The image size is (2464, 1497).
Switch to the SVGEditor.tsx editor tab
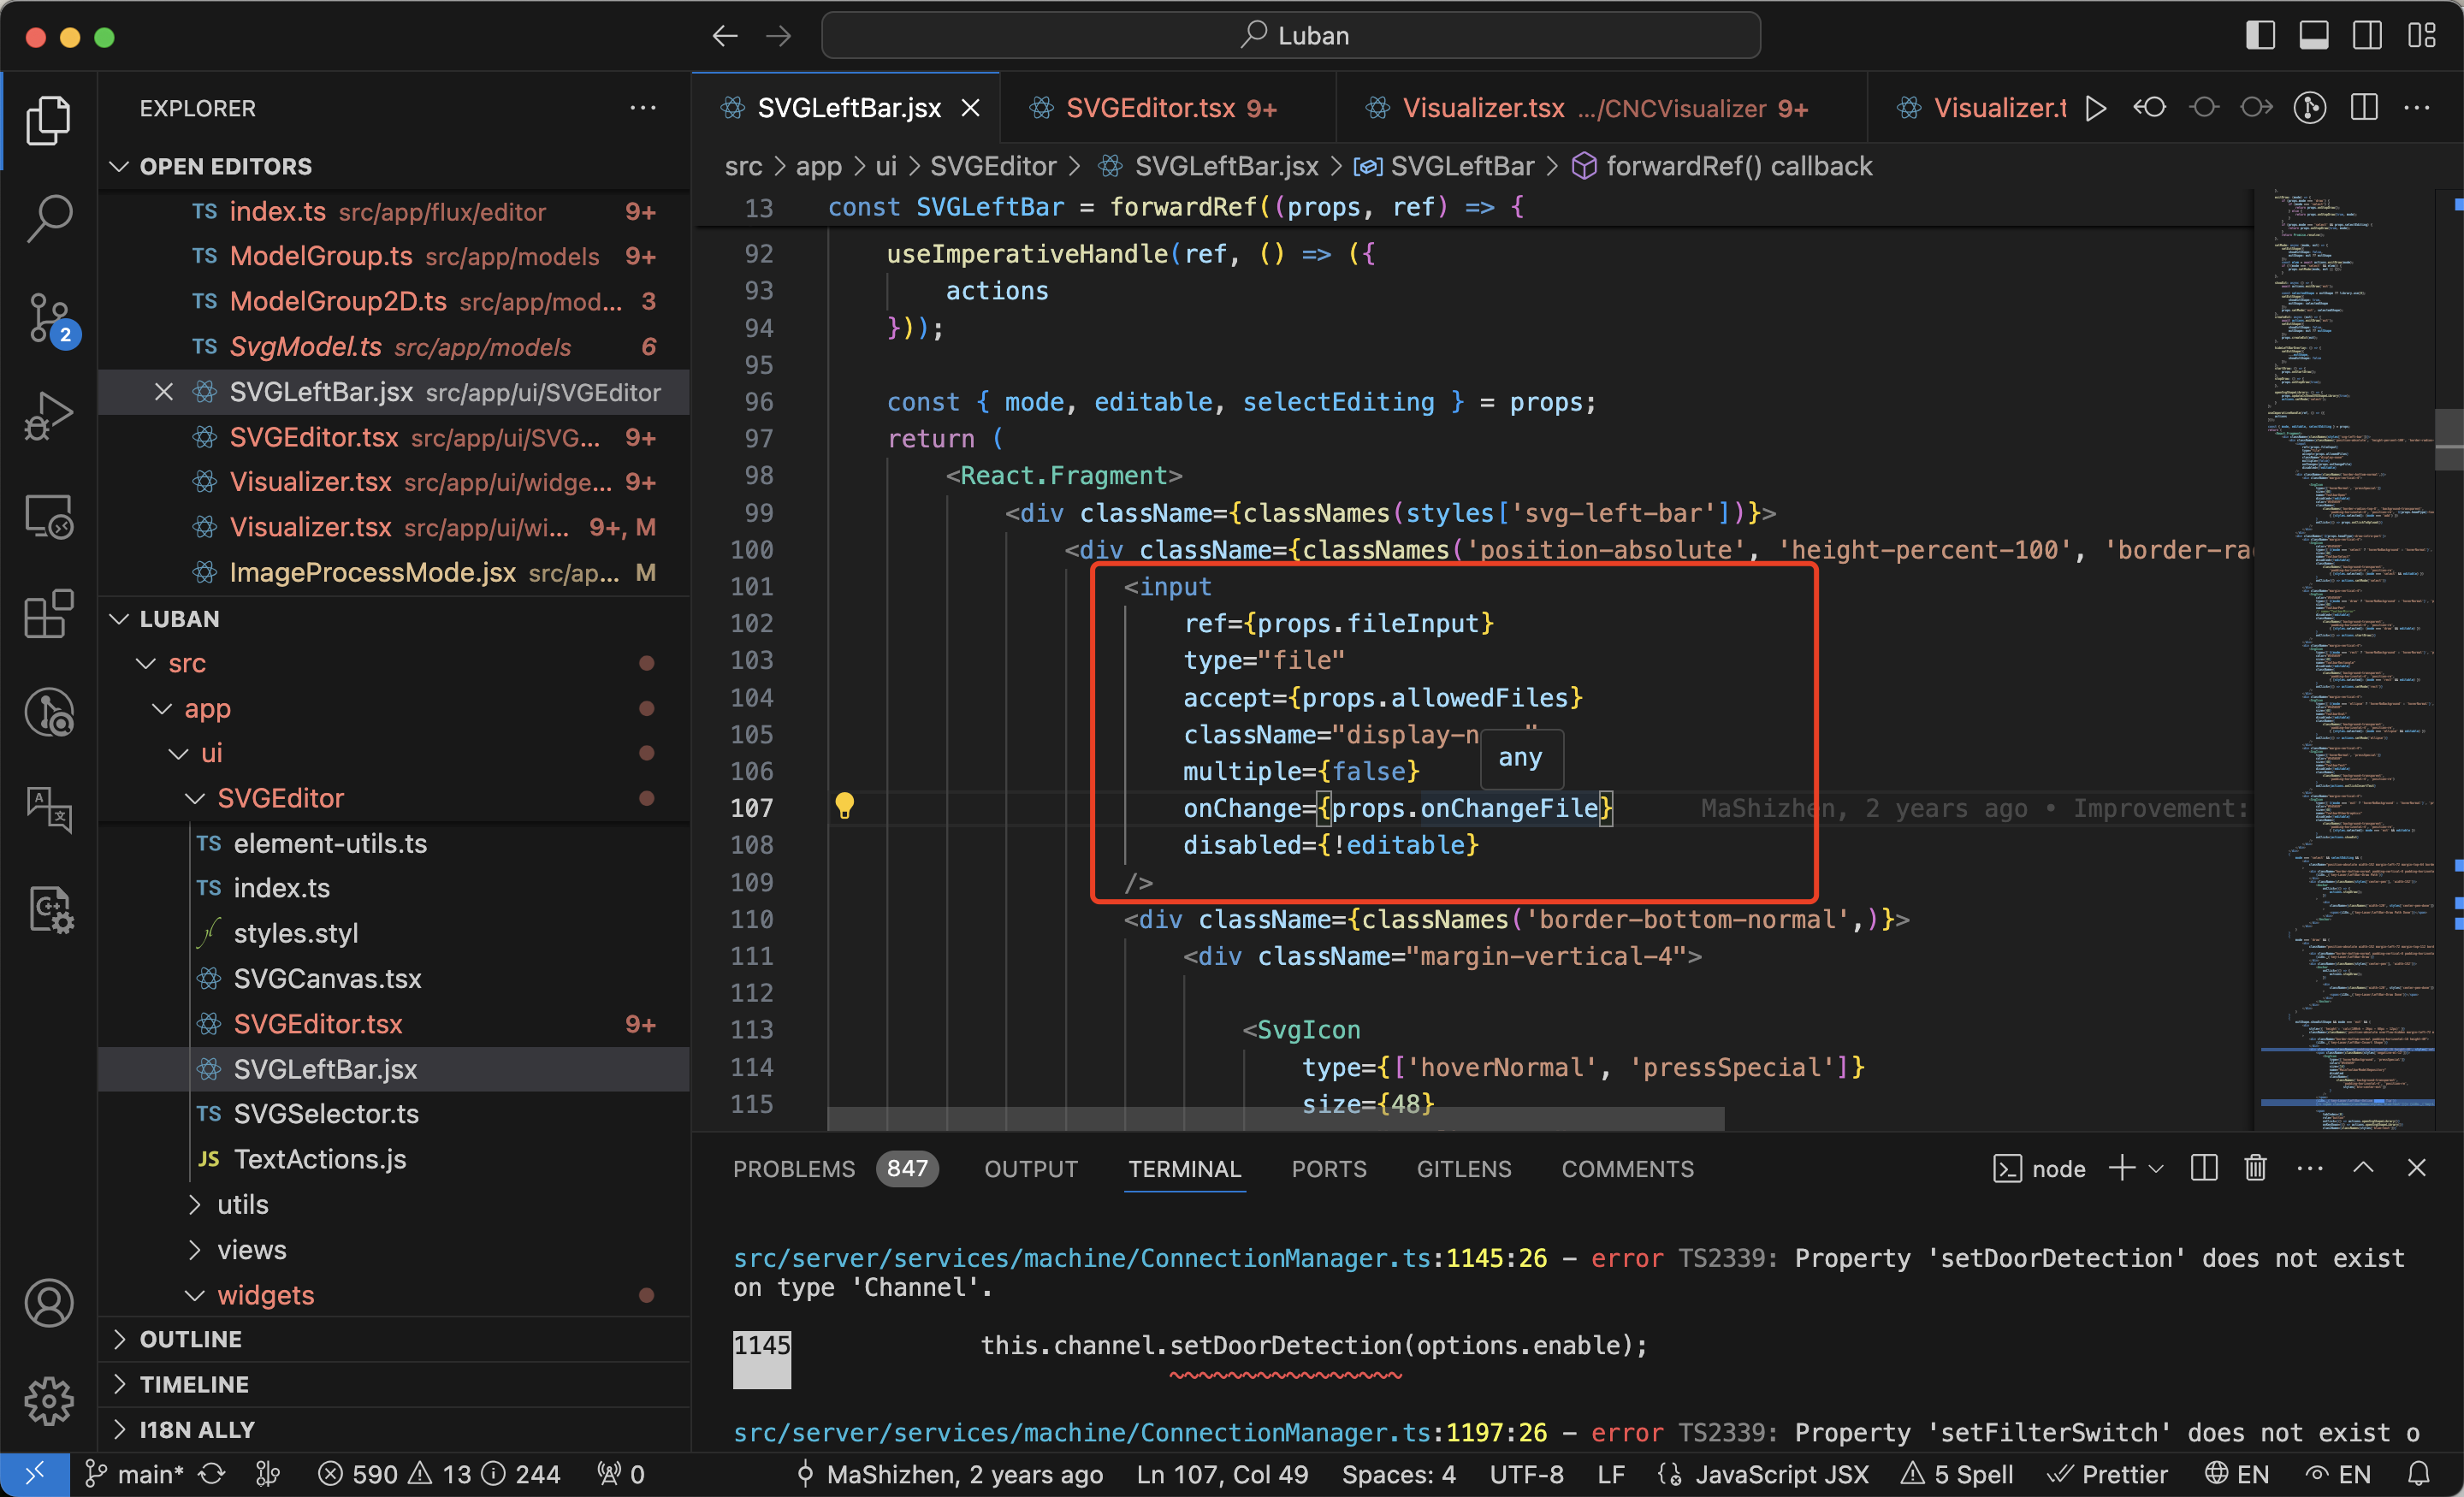coord(1150,108)
